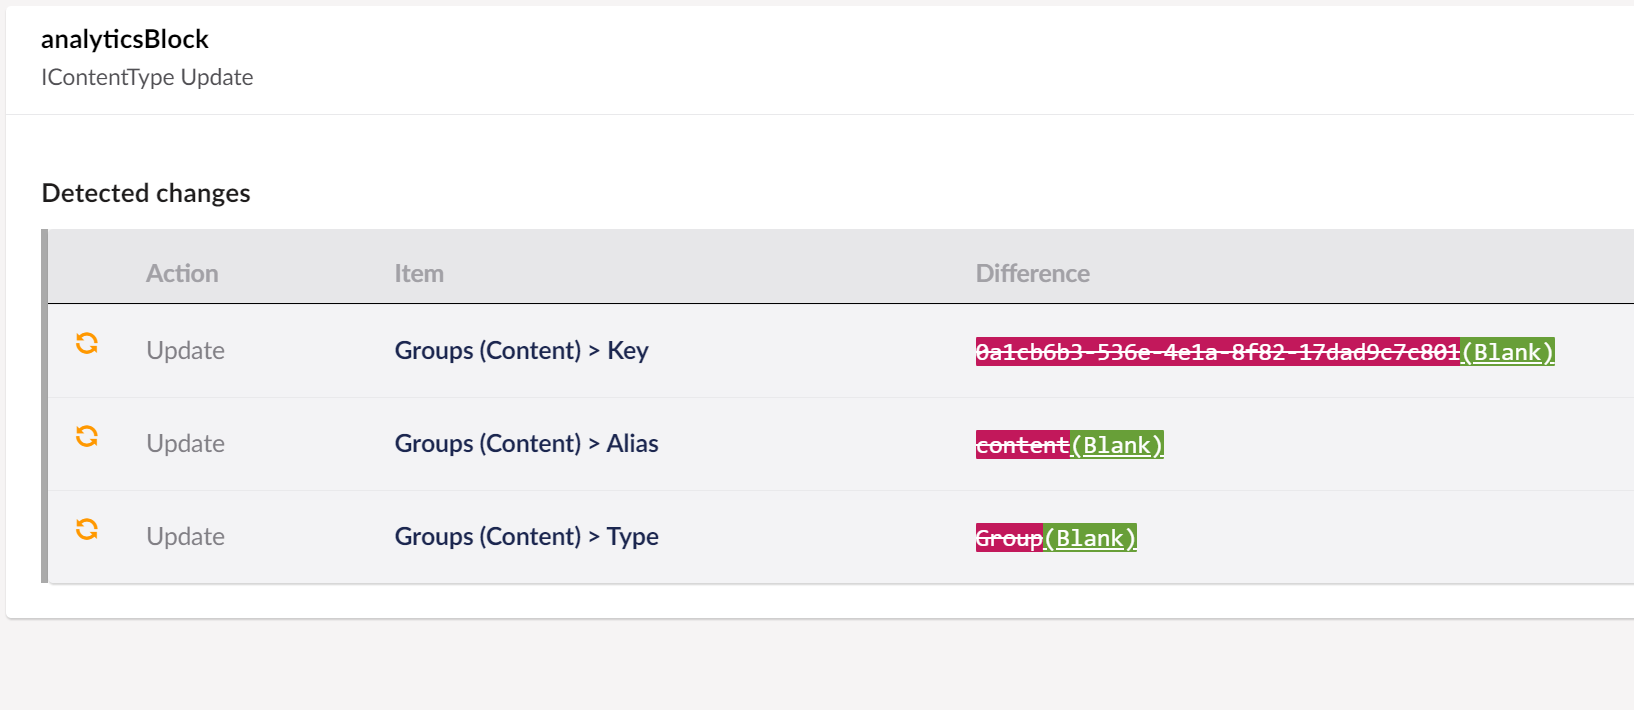1634x710 pixels.
Task: Click the Detected changes heading
Action: pyautogui.click(x=146, y=193)
